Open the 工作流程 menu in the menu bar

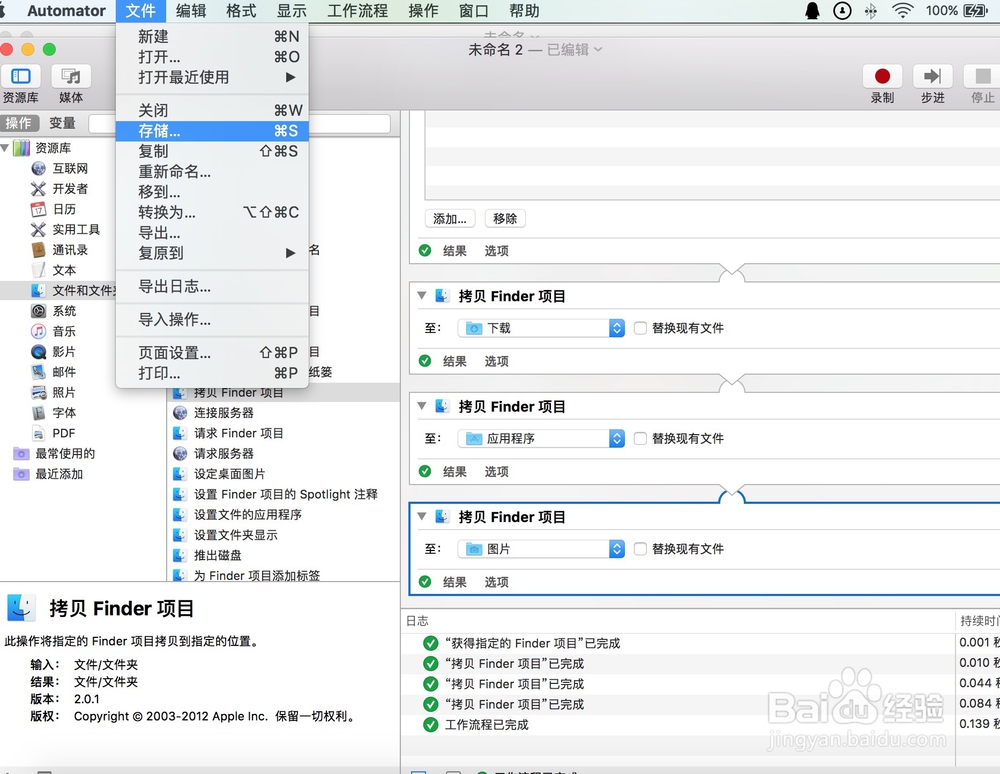[357, 10]
